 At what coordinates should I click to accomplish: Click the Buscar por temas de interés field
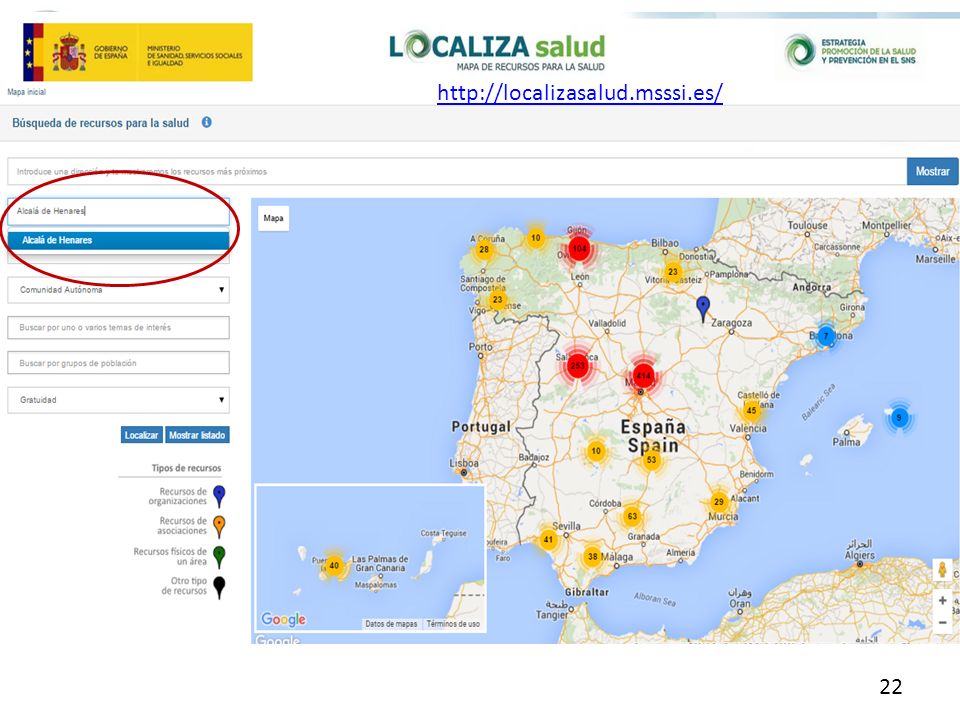pos(118,328)
